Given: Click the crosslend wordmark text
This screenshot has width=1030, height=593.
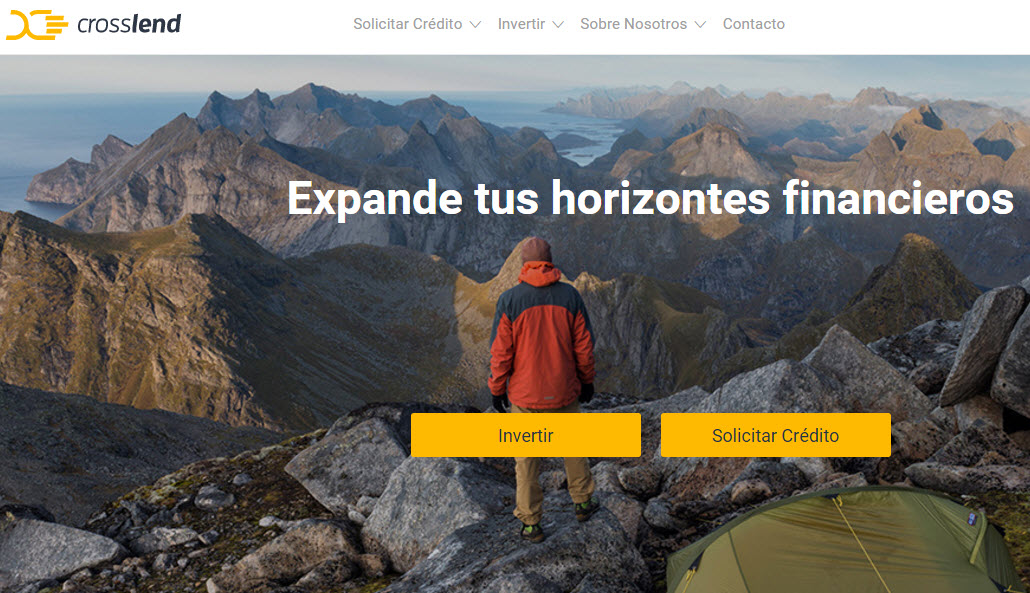Looking at the screenshot, I should [129, 24].
